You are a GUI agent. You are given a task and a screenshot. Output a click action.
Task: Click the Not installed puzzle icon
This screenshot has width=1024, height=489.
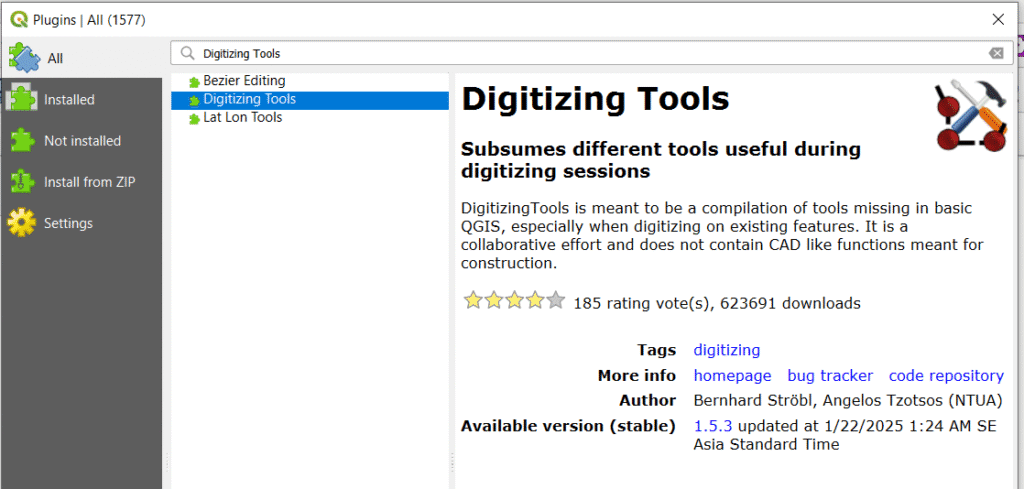point(23,141)
